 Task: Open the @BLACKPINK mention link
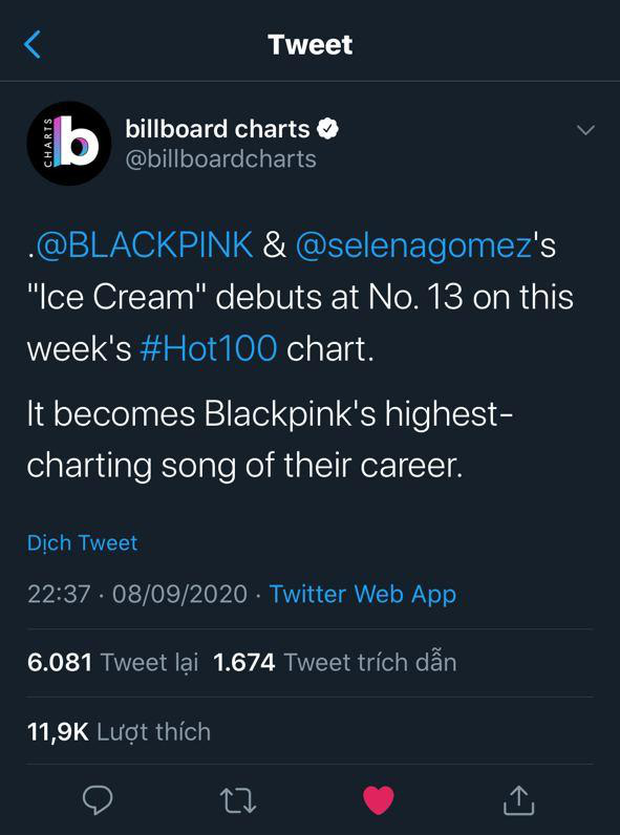click(x=146, y=246)
